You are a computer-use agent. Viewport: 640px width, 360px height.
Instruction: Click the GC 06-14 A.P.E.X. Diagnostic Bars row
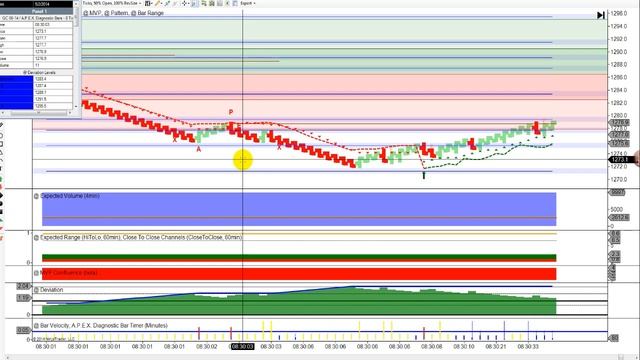(36, 18)
